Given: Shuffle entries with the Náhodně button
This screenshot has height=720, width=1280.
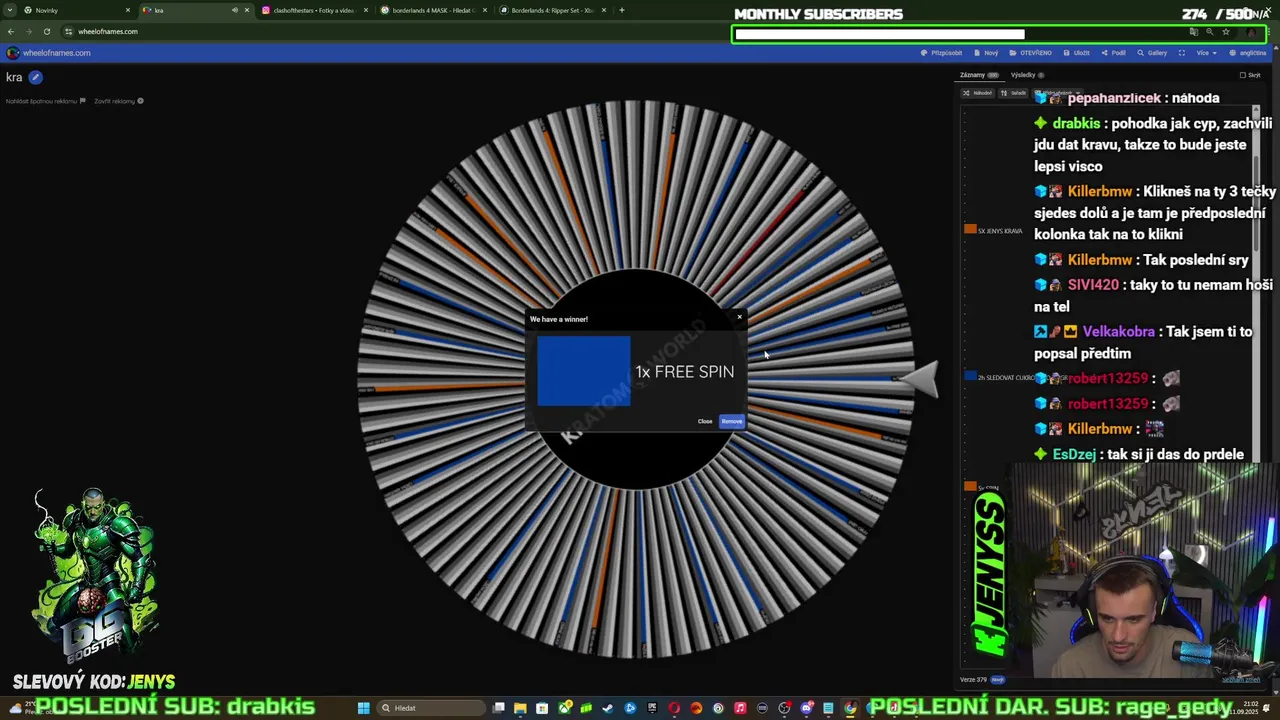Looking at the screenshot, I should pos(977,93).
